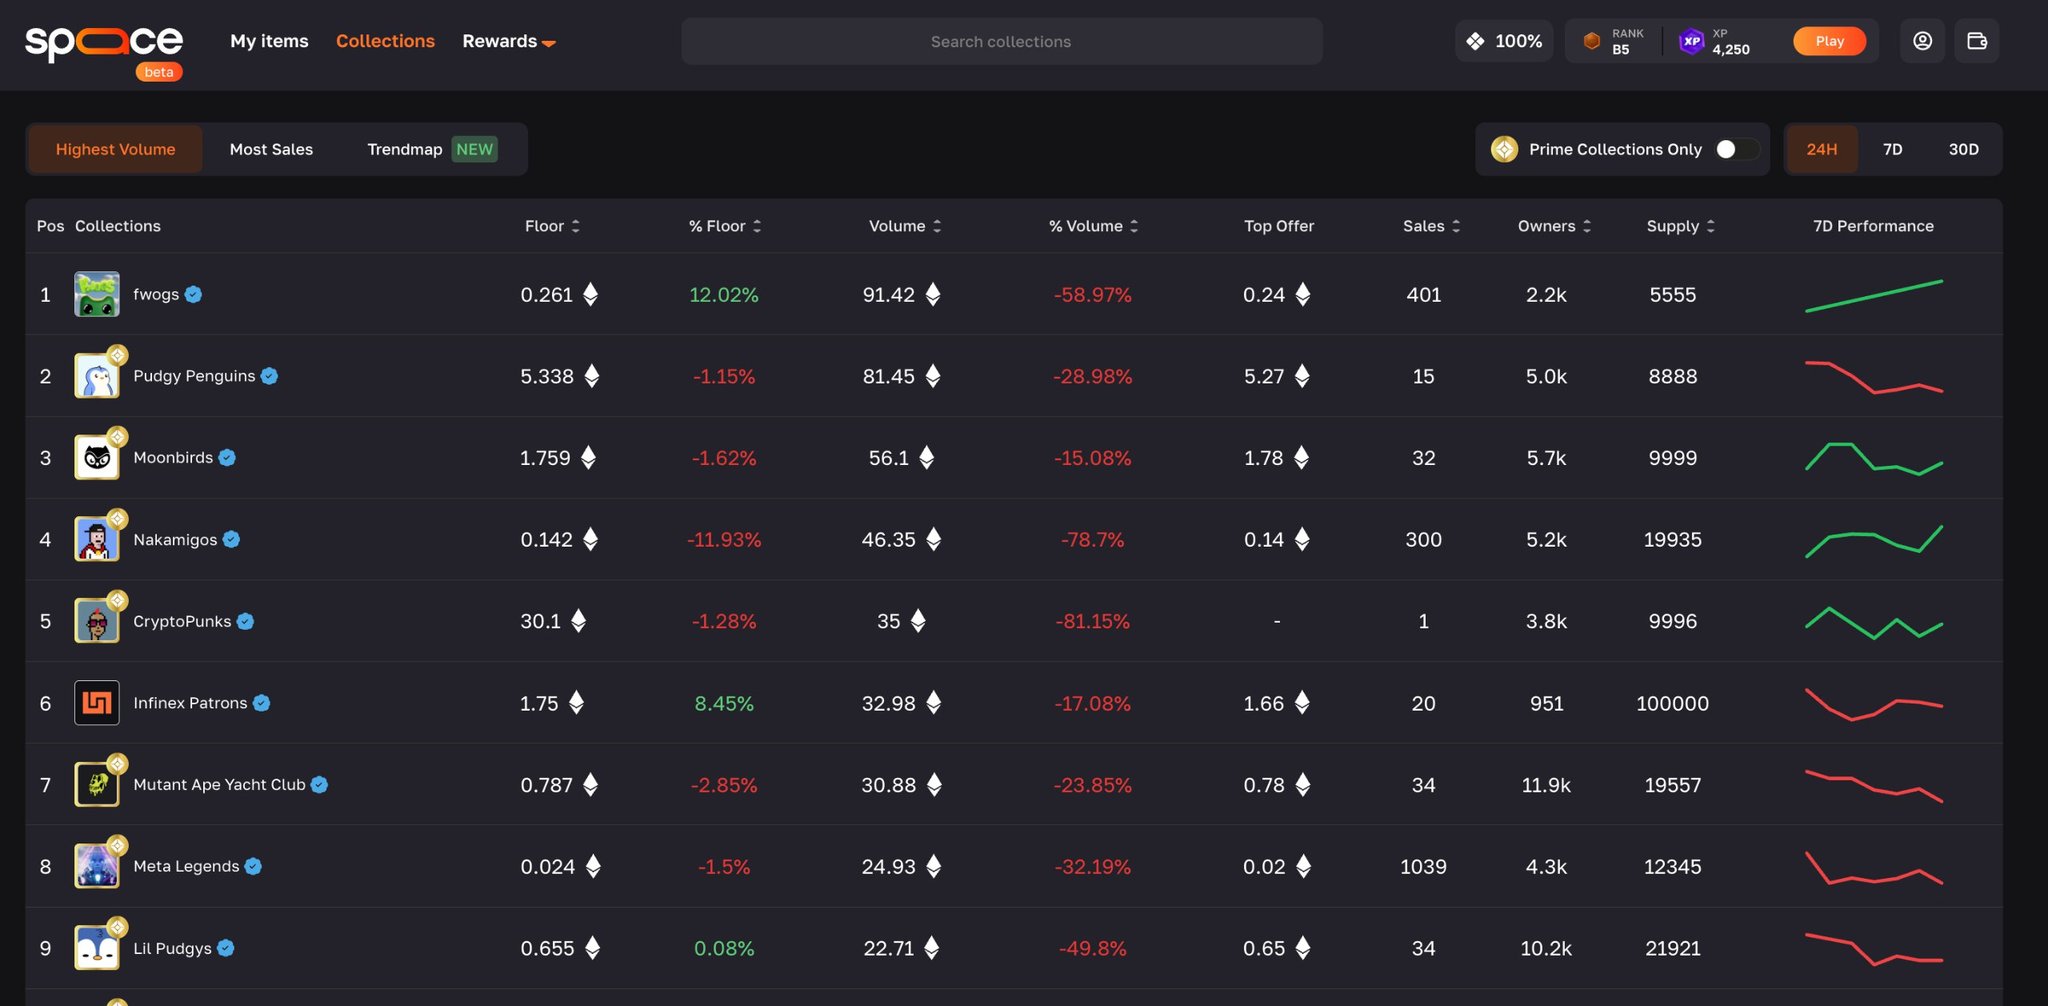Viewport: 2048px width, 1006px height.
Task: Sort by the Floor column arrows
Action: [x=576, y=226]
